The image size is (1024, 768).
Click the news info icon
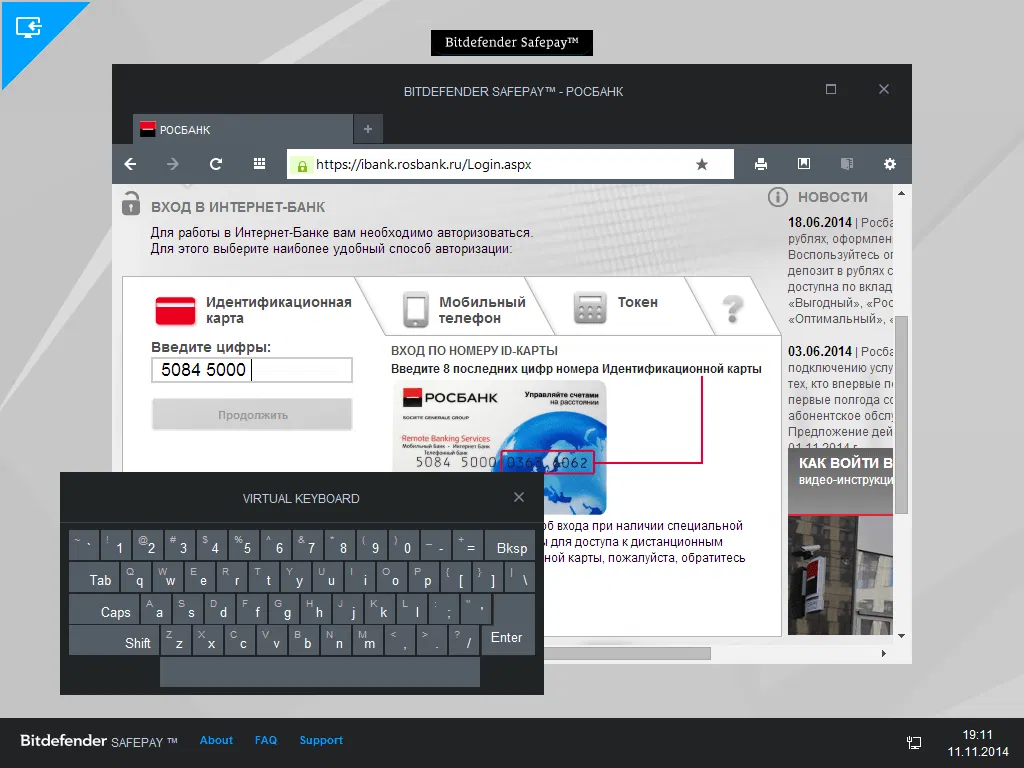(x=778, y=197)
